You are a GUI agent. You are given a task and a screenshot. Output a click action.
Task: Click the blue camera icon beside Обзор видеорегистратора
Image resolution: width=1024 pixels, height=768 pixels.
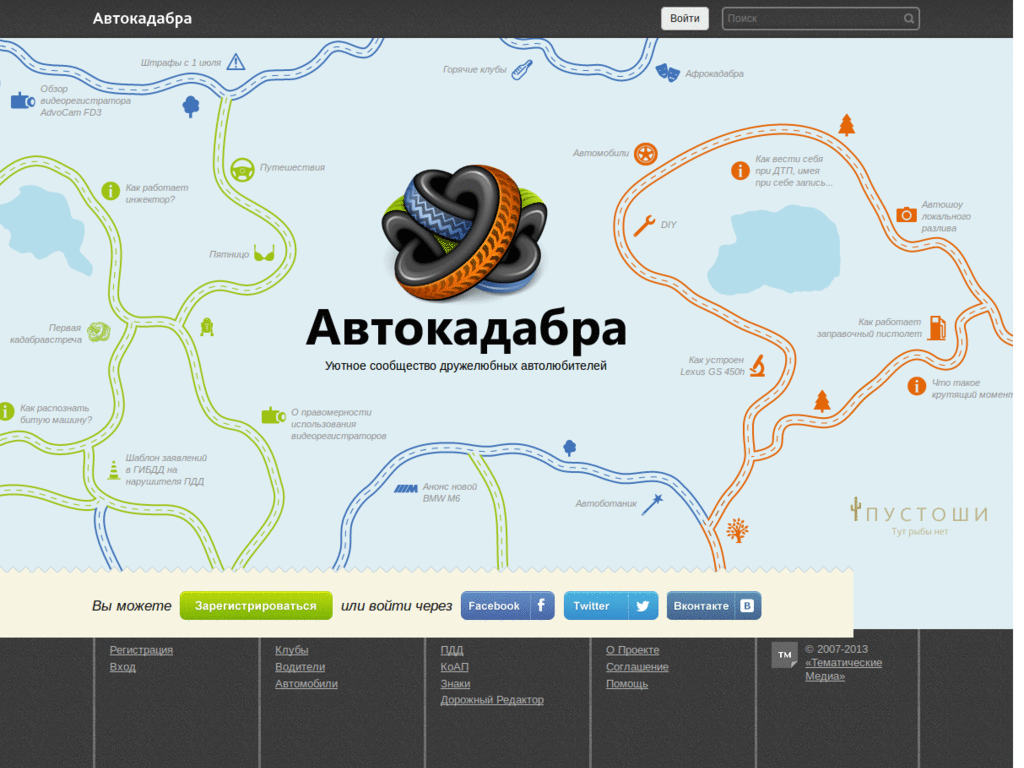tap(23, 101)
